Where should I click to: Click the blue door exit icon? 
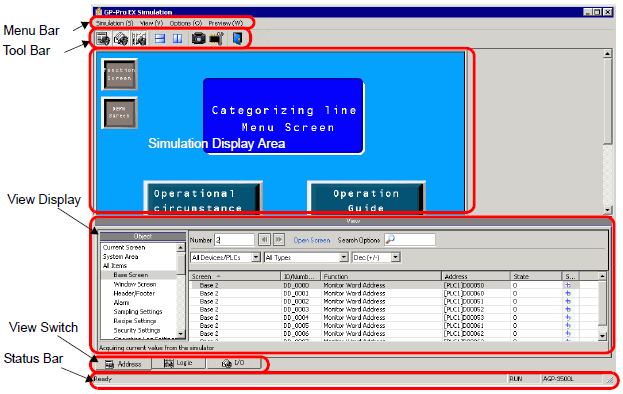[x=238, y=39]
